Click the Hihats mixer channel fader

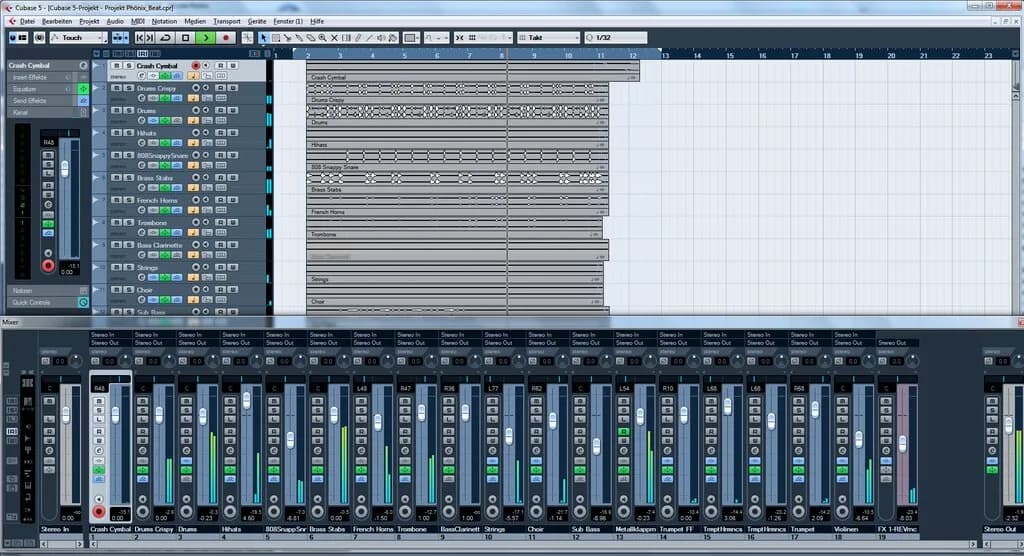point(246,400)
